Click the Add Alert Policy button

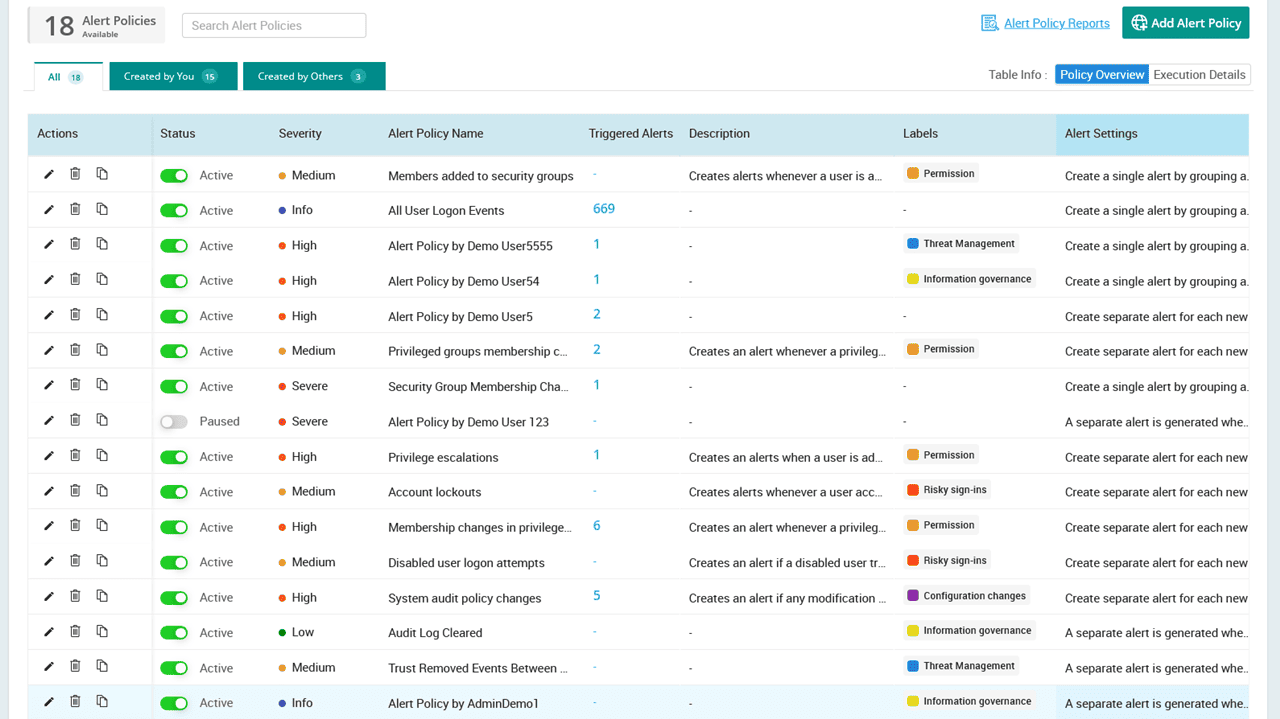1185,22
